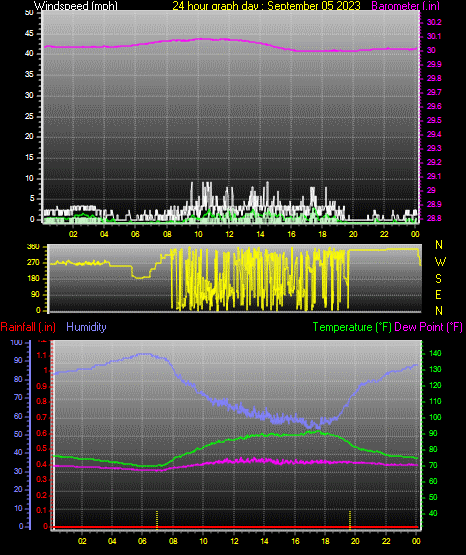Click the Windspeed (mph) axis title
466x555 pixels.
75,5
